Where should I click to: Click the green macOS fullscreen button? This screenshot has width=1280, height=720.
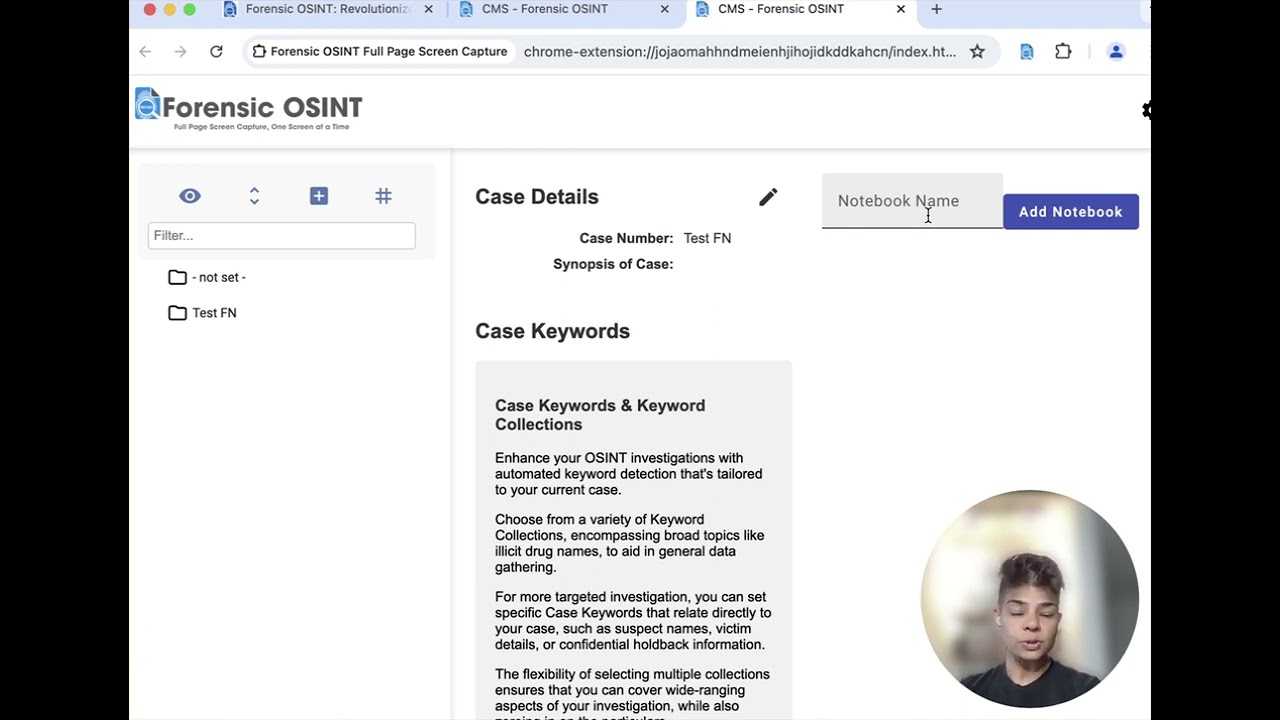[190, 9]
